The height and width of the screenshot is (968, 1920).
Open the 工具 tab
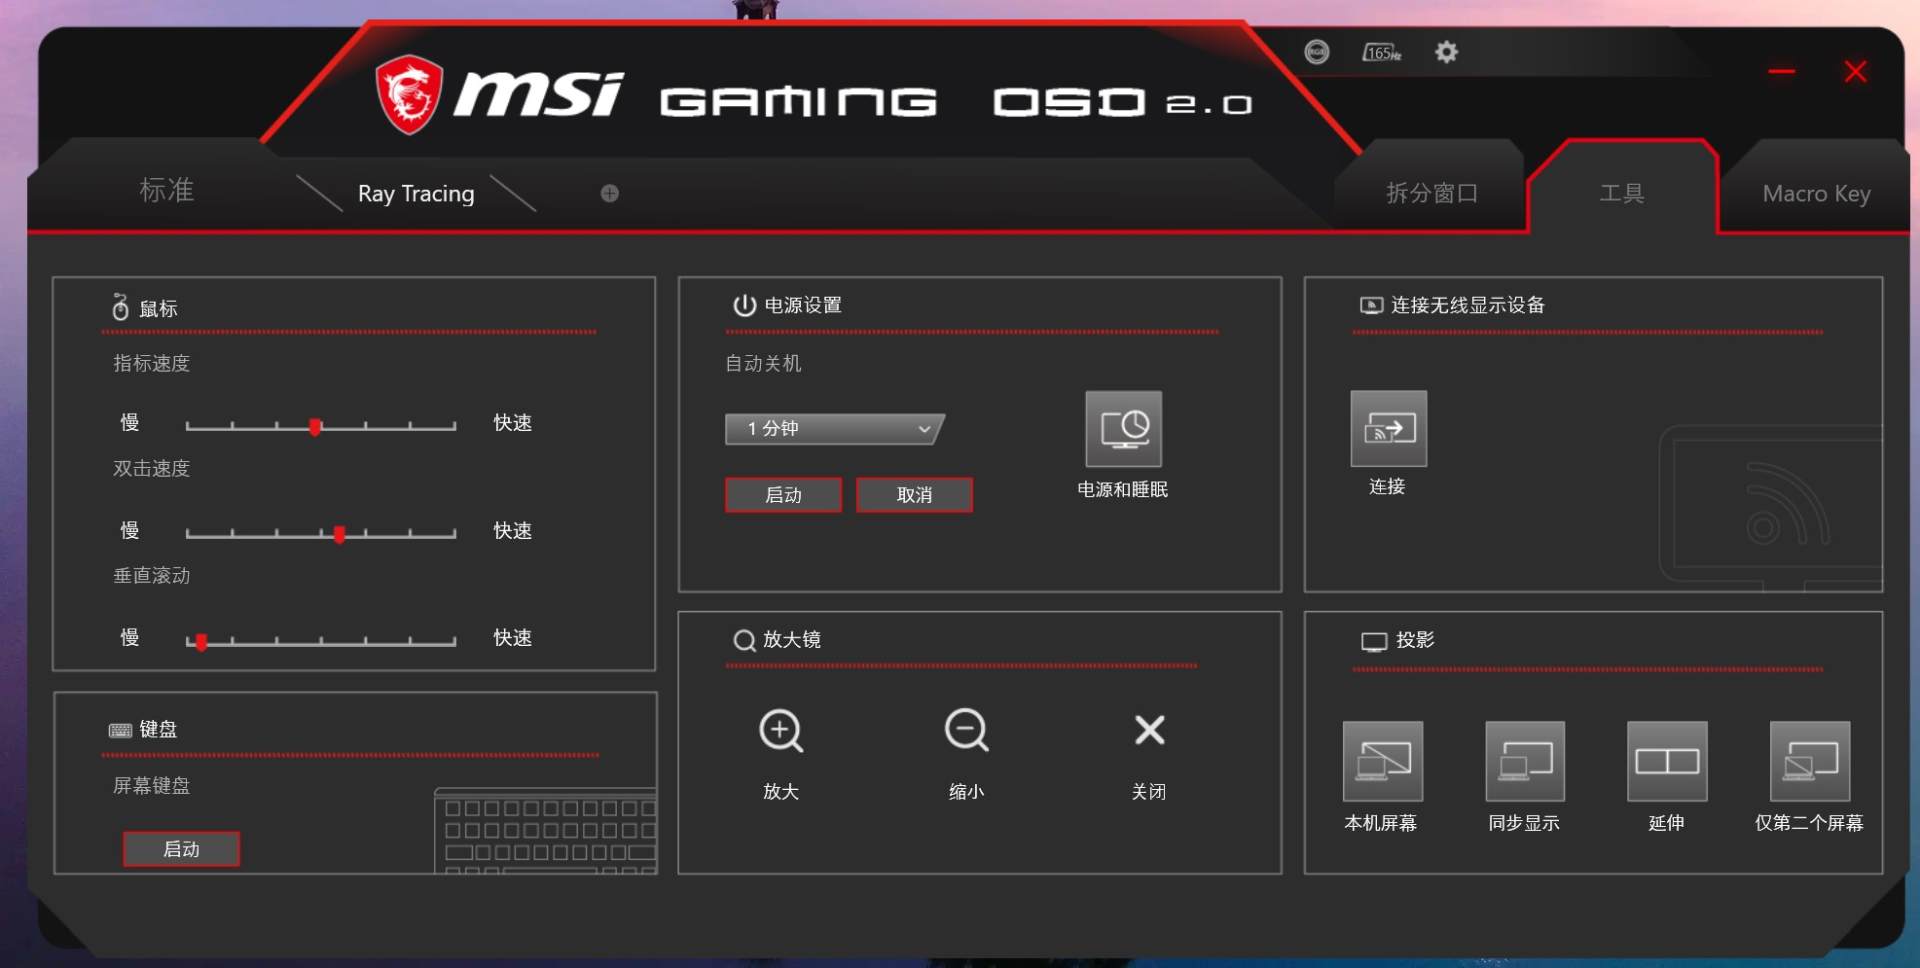coord(1622,193)
